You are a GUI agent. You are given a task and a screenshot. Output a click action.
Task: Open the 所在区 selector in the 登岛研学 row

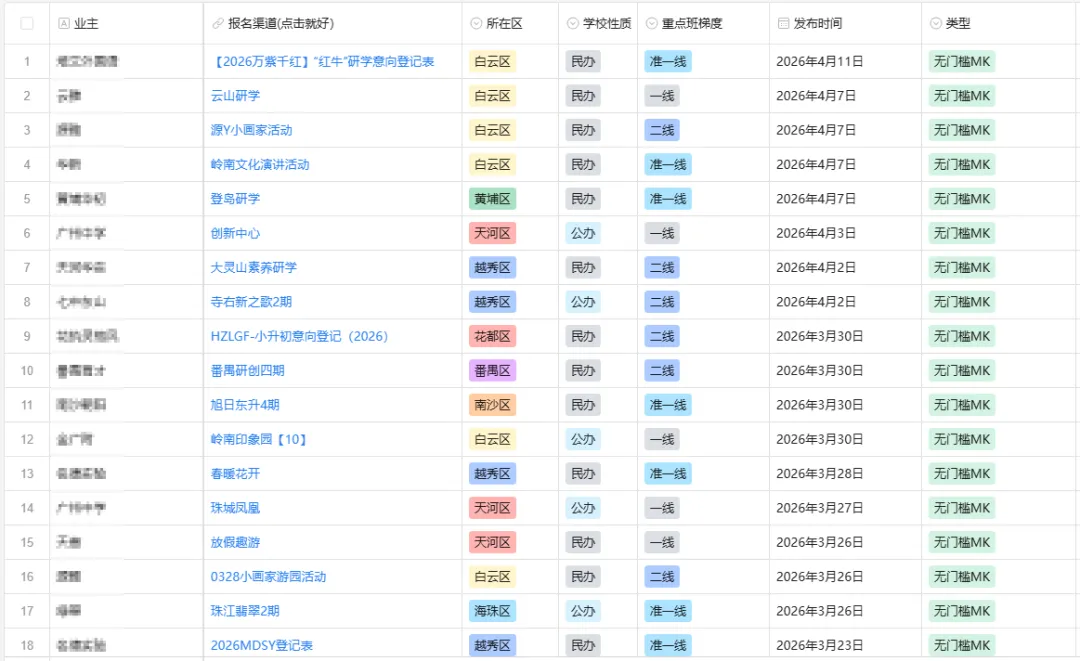(492, 198)
